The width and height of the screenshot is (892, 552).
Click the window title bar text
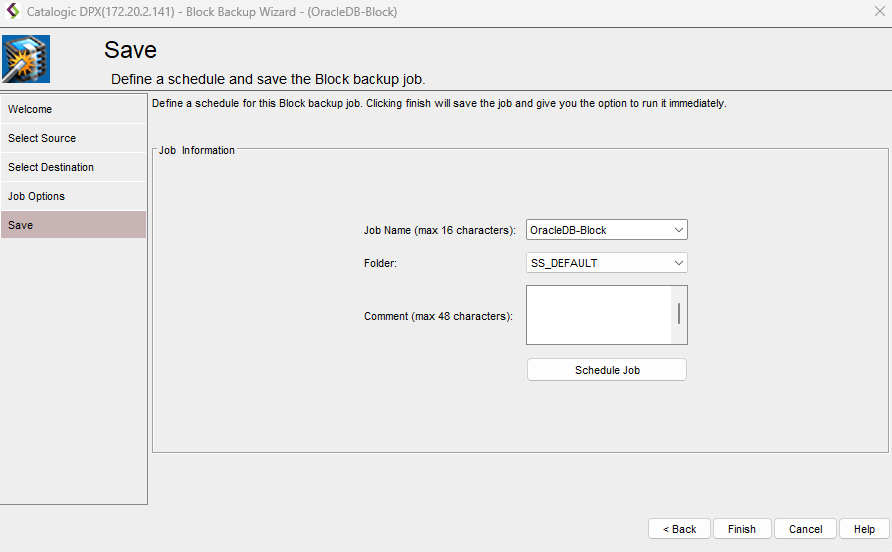(212, 11)
